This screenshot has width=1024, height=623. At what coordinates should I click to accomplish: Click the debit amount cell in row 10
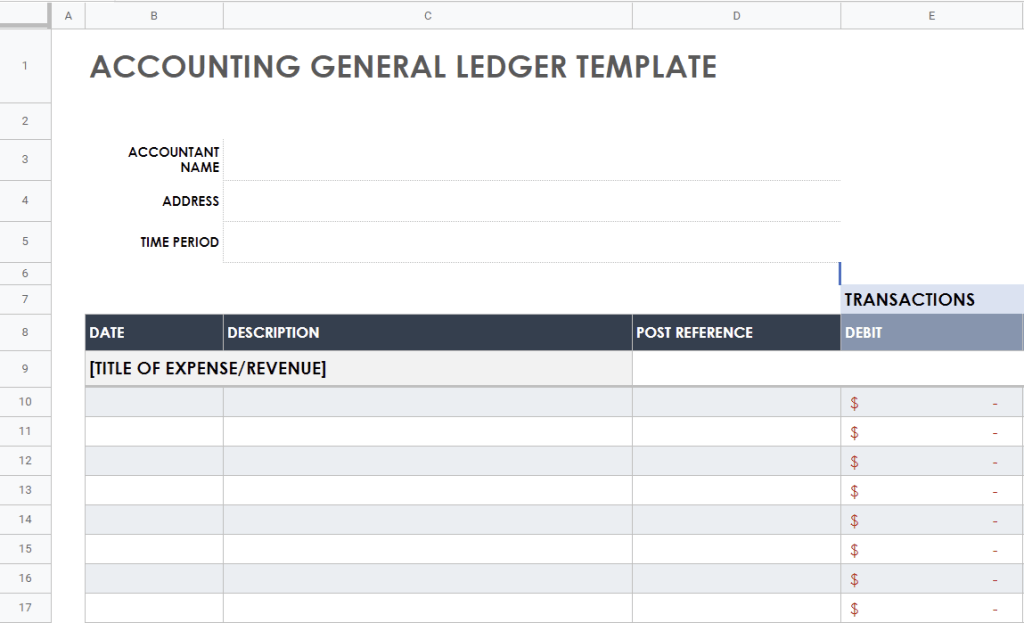pyautogui.click(x=932, y=402)
